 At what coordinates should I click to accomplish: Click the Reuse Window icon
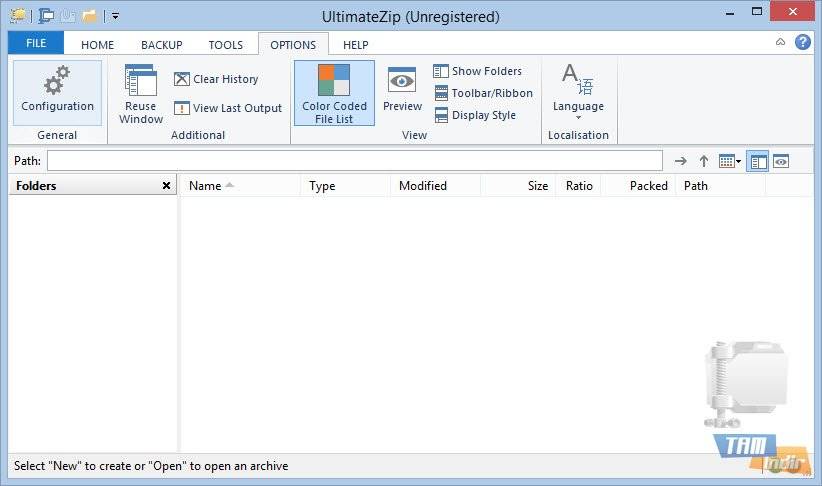(x=141, y=94)
